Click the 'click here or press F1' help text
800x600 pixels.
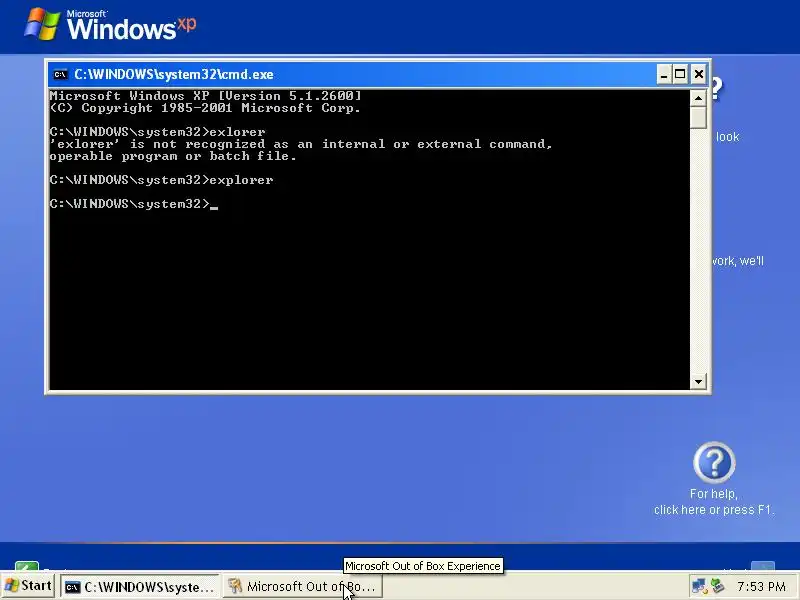point(714,510)
